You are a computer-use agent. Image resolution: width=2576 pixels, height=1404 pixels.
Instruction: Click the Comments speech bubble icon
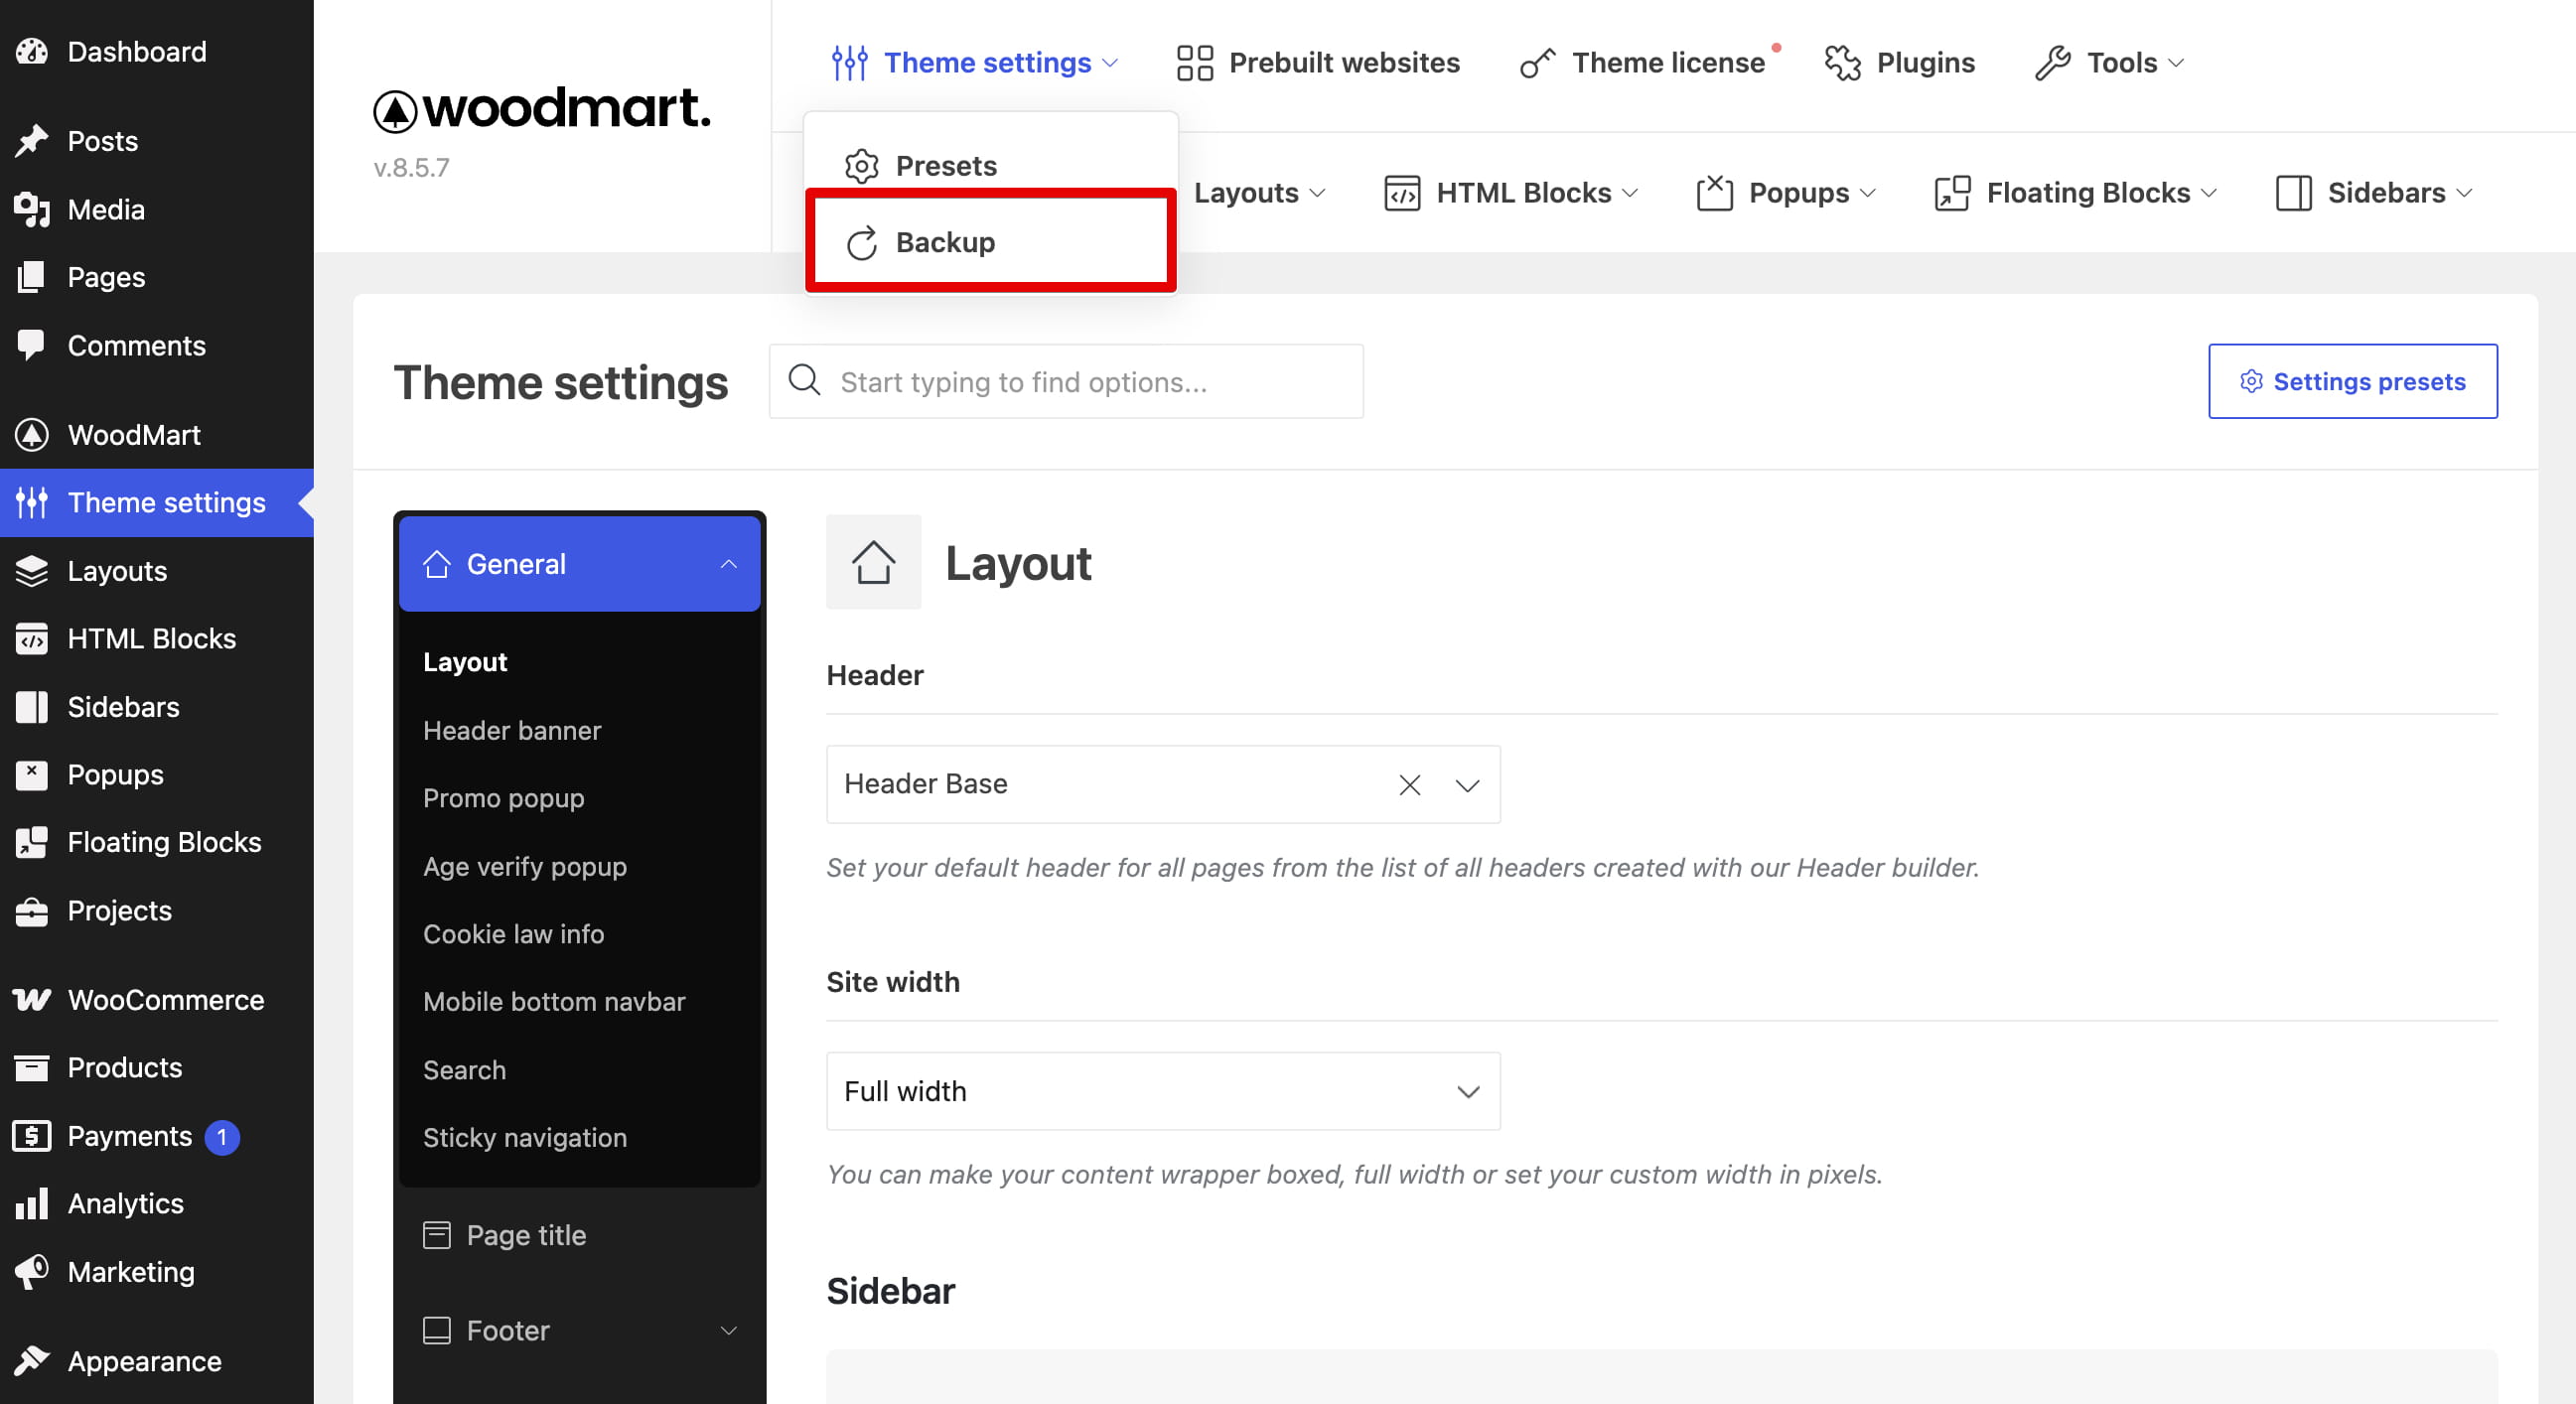pos(32,345)
